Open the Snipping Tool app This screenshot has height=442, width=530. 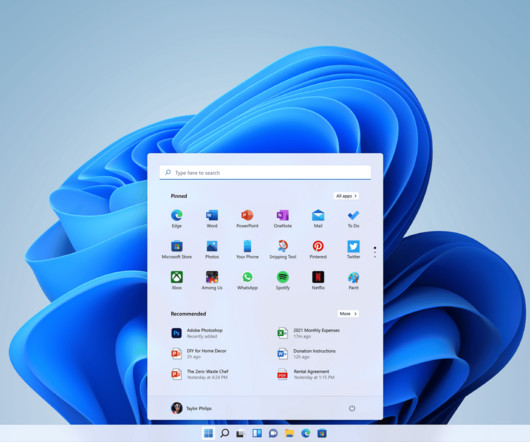pos(283,250)
